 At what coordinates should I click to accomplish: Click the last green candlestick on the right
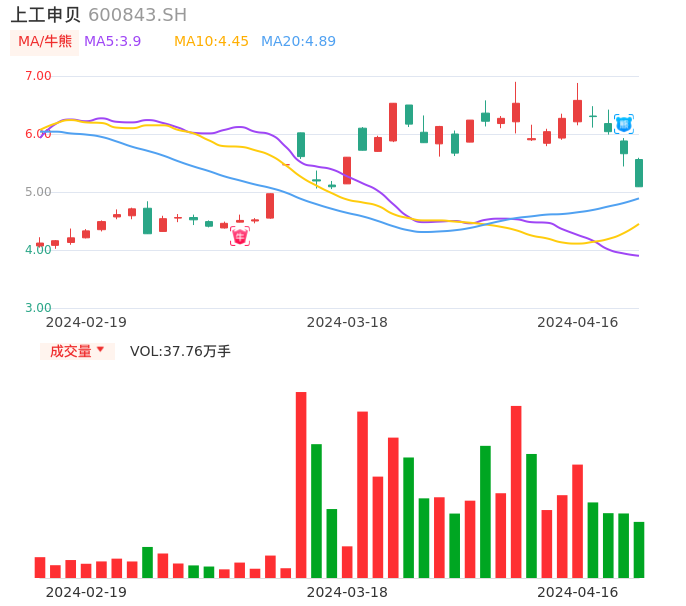click(x=639, y=173)
